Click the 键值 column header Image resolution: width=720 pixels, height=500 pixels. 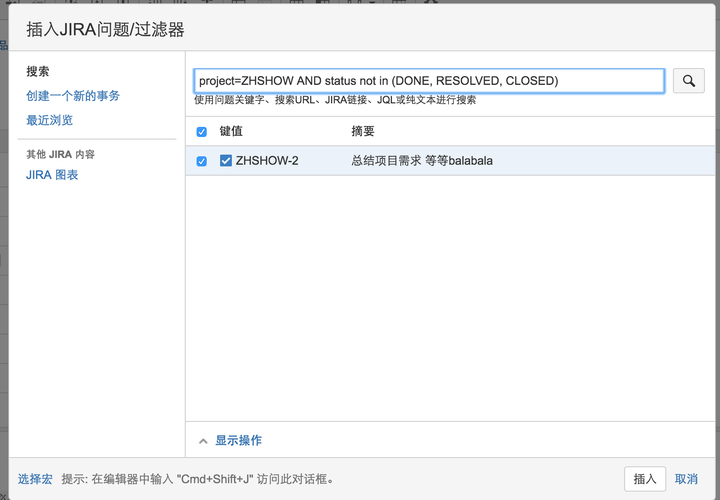231,131
